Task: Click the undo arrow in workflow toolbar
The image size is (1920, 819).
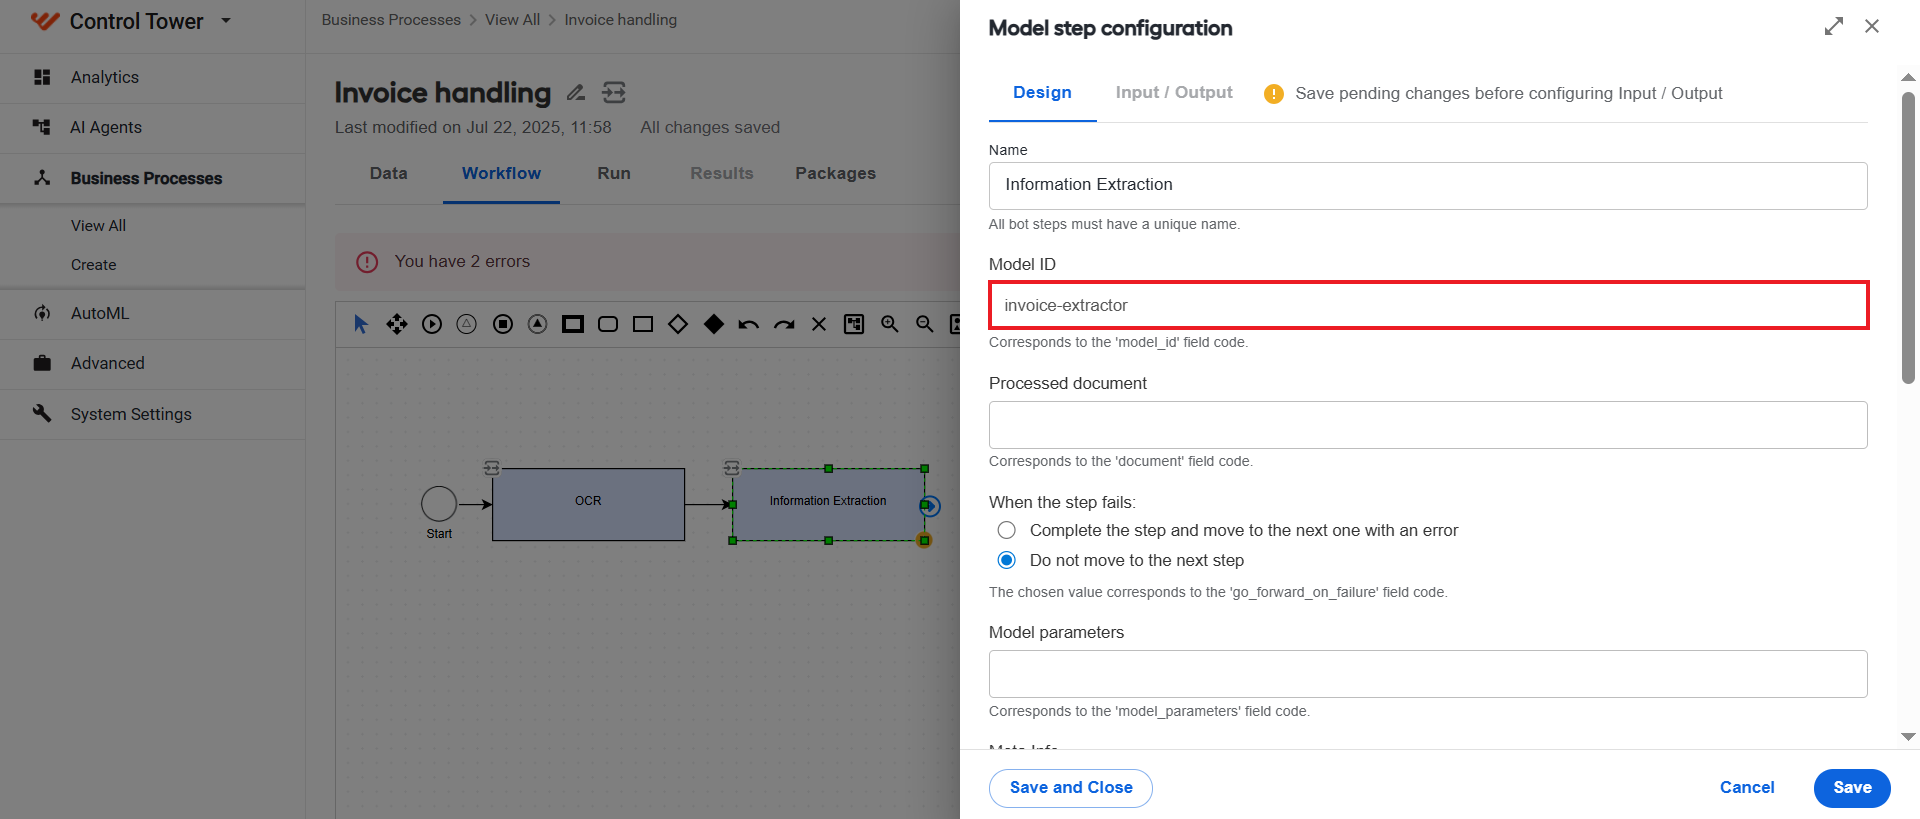Action: tap(749, 324)
